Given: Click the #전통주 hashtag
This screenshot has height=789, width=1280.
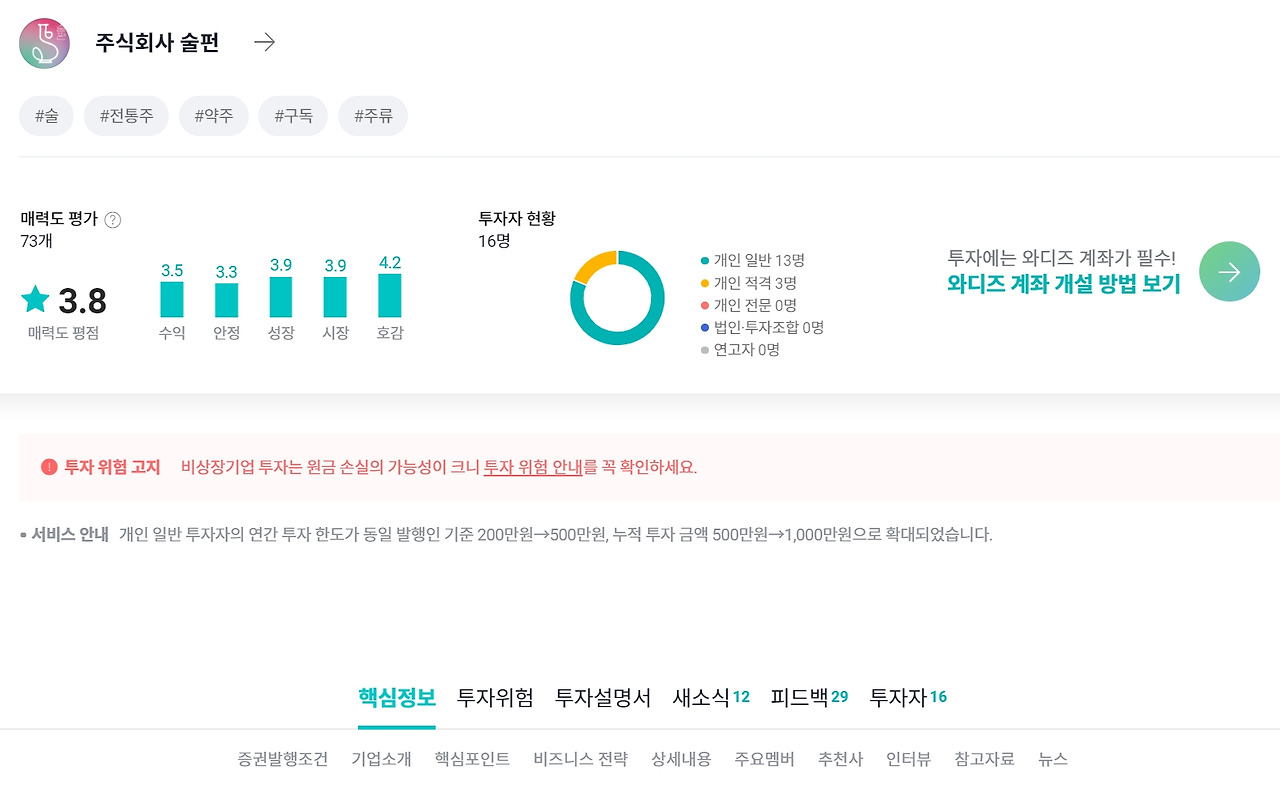Looking at the screenshot, I should coord(126,115).
